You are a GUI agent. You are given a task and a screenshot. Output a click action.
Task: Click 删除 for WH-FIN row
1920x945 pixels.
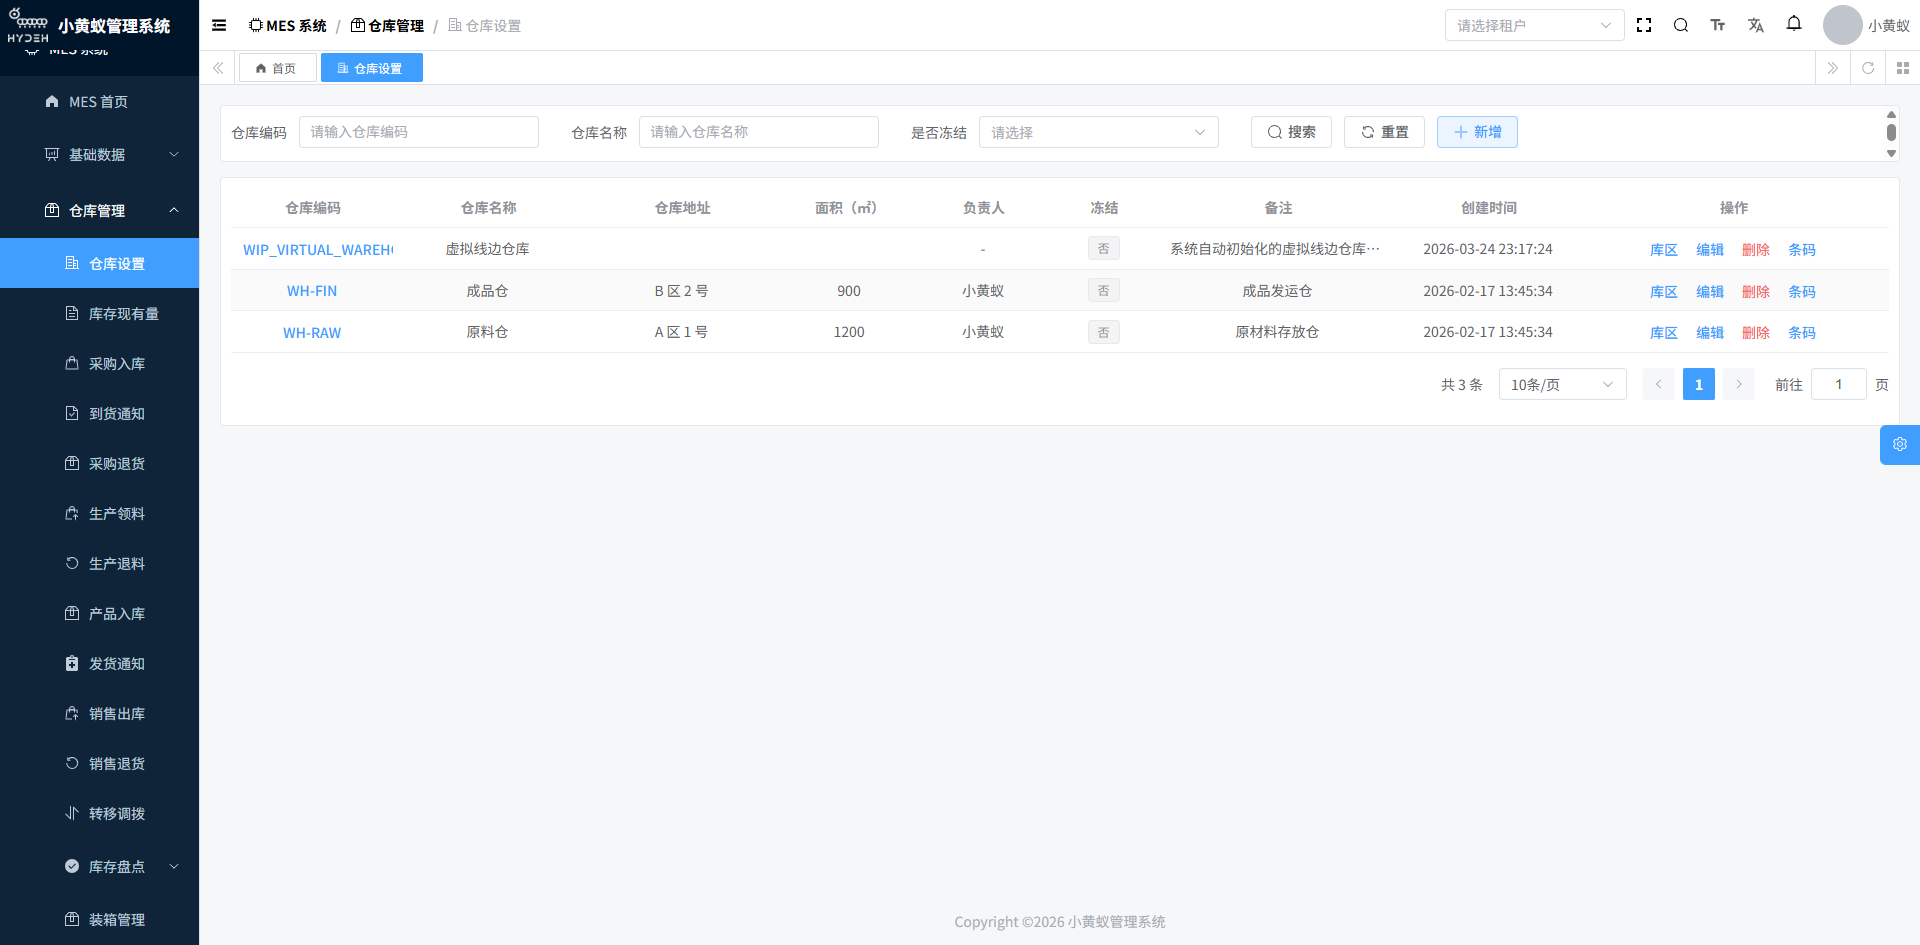1756,291
